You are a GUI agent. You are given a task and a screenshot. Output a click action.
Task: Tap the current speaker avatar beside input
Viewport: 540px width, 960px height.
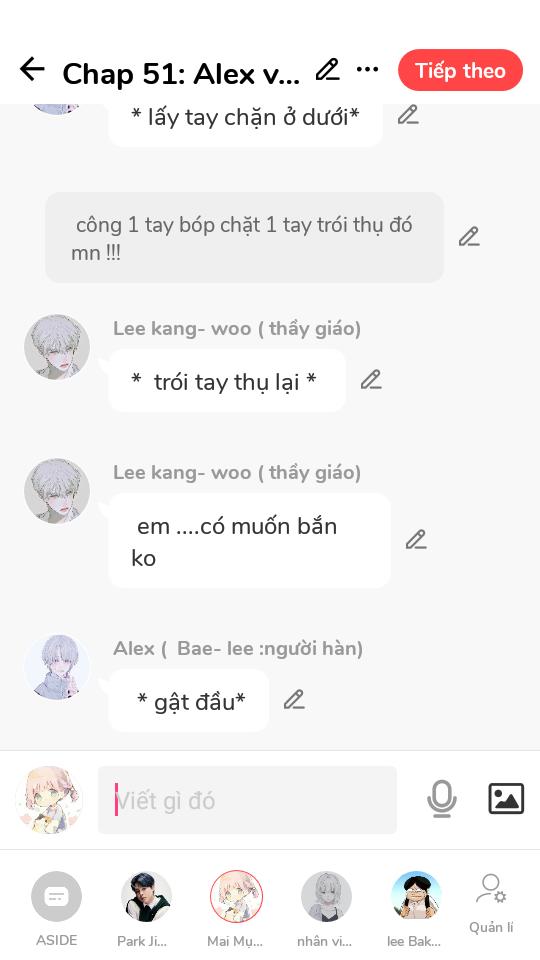(x=49, y=800)
